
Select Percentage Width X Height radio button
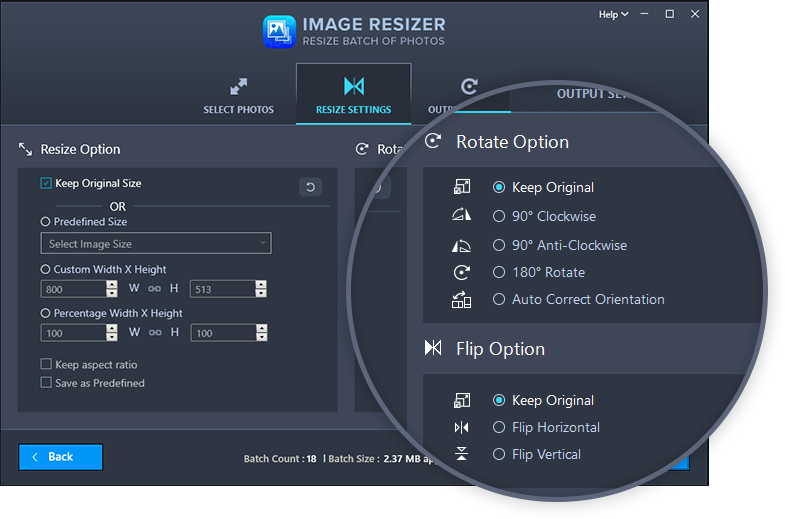point(46,313)
